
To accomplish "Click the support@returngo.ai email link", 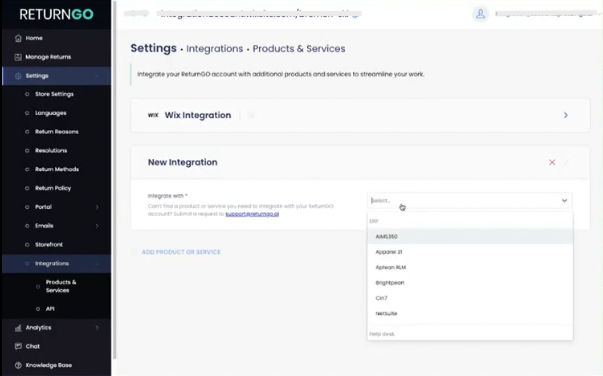I will tap(252, 214).
